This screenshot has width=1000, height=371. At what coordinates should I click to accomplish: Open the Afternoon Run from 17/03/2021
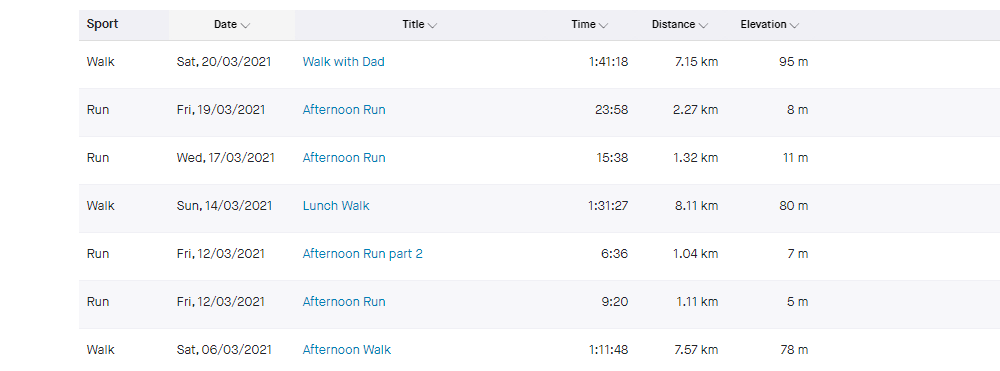tap(344, 157)
